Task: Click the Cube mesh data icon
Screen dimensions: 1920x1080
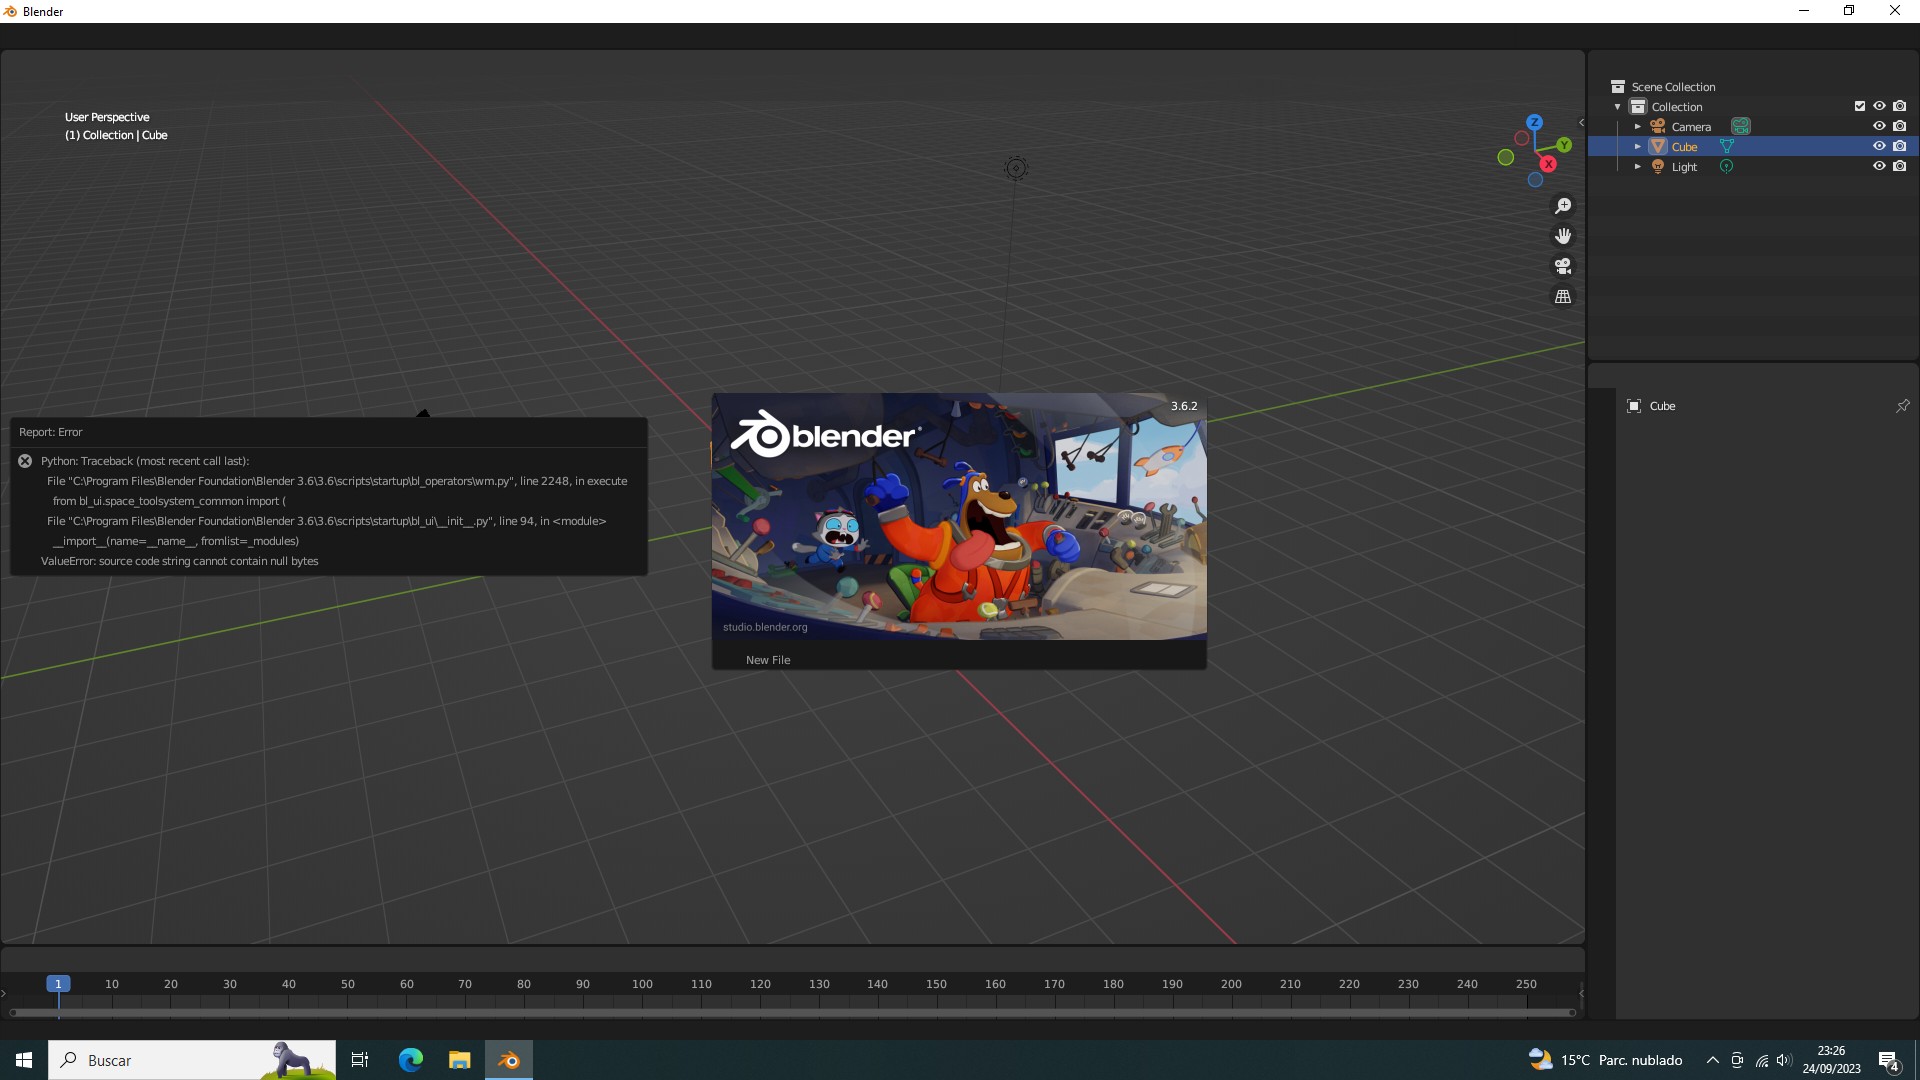Action: (x=1727, y=146)
